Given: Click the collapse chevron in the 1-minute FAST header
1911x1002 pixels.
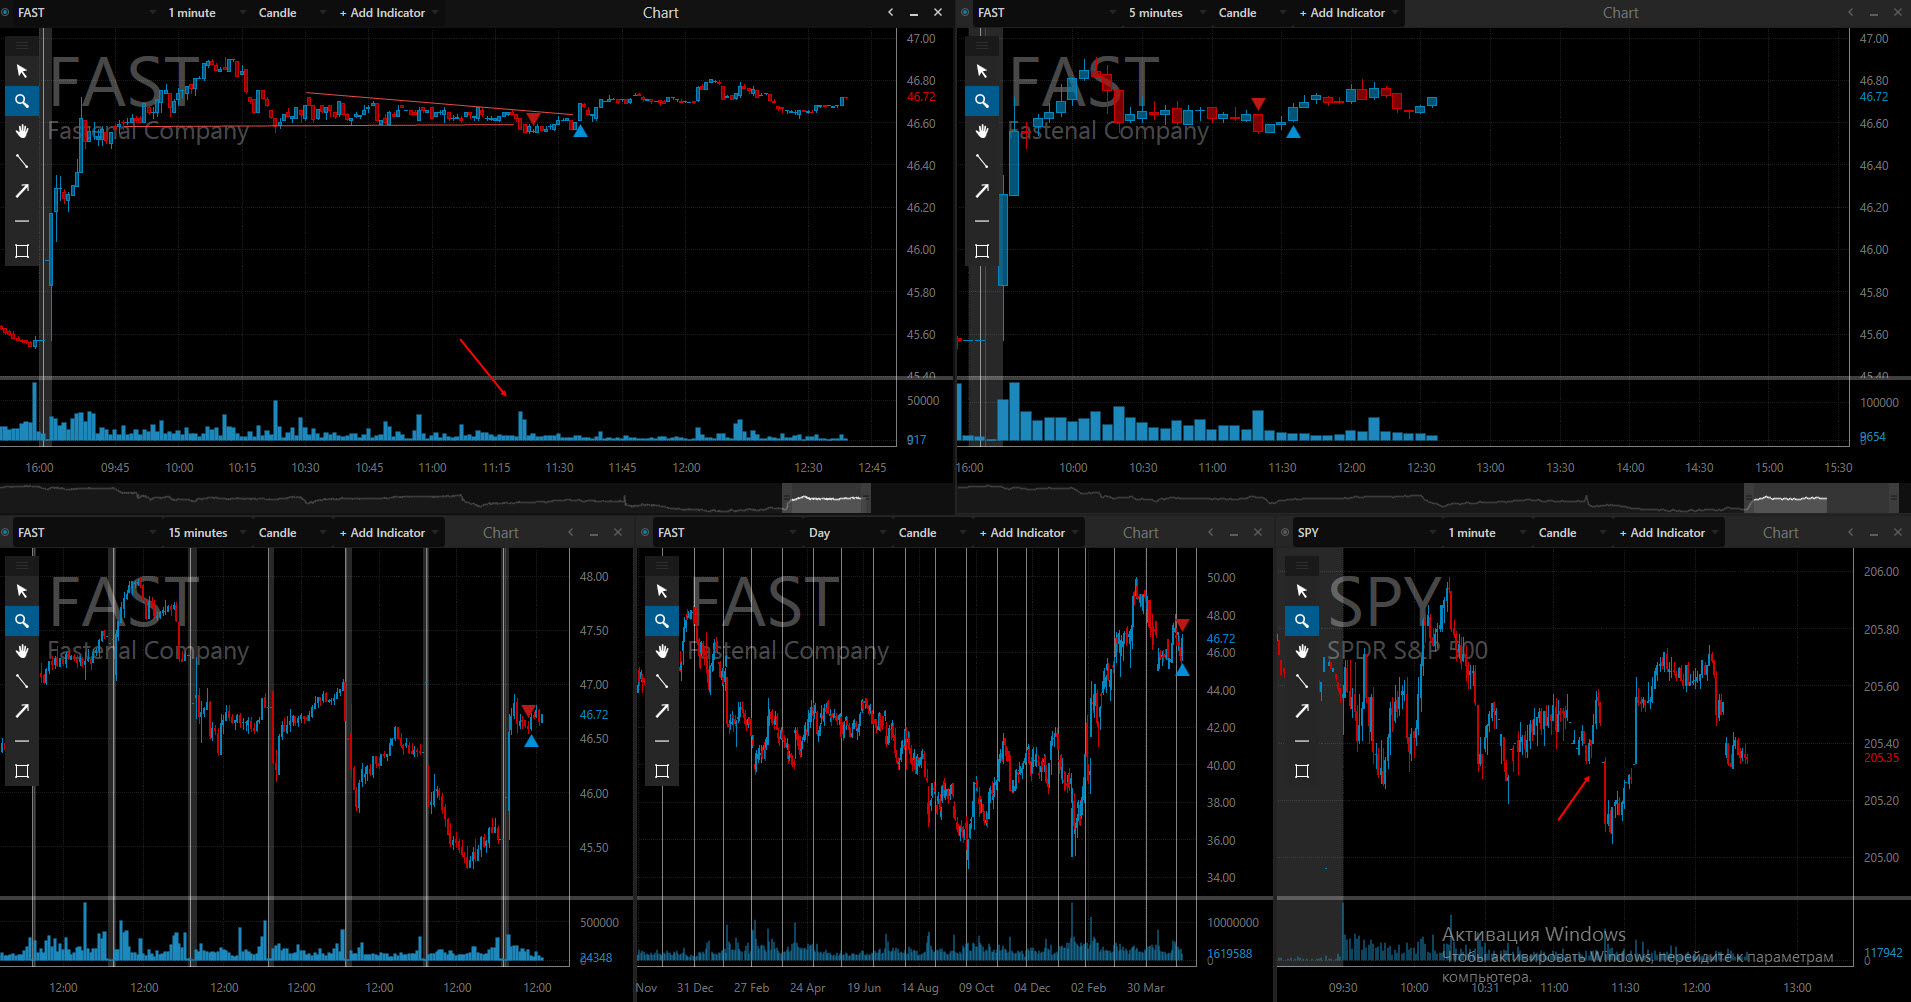Looking at the screenshot, I should (x=890, y=13).
